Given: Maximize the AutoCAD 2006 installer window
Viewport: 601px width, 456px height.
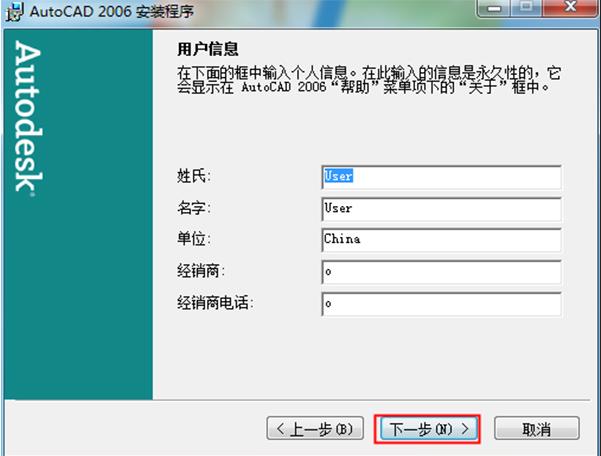Looking at the screenshot, I should (x=526, y=8).
